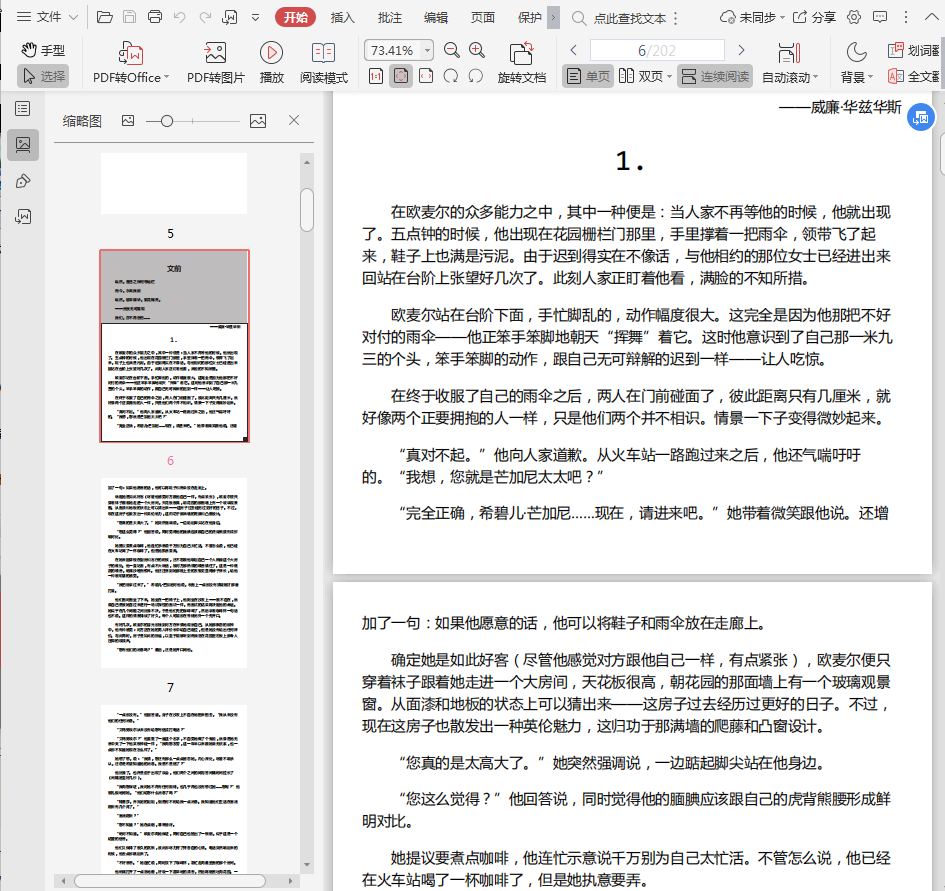945x891 pixels.
Task: Collapse the ribbon with the up chevron
Action: (931, 17)
